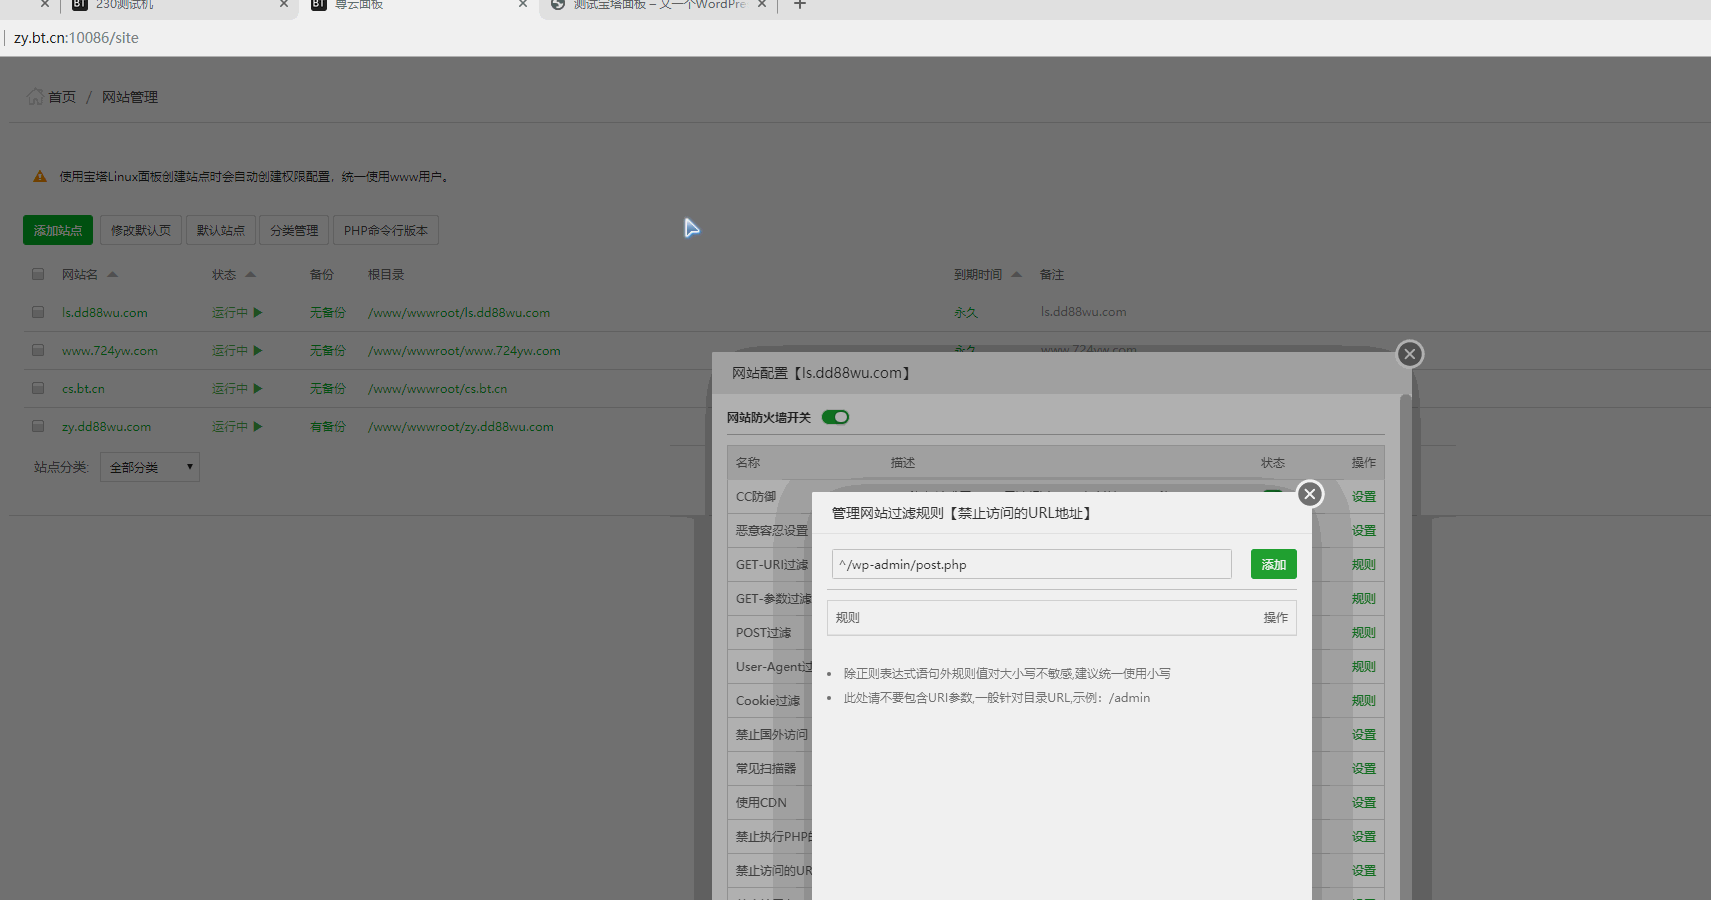Open root directory /www/wwwroot/zy.dd88wu.com
The width and height of the screenshot is (1711, 900).
click(461, 427)
